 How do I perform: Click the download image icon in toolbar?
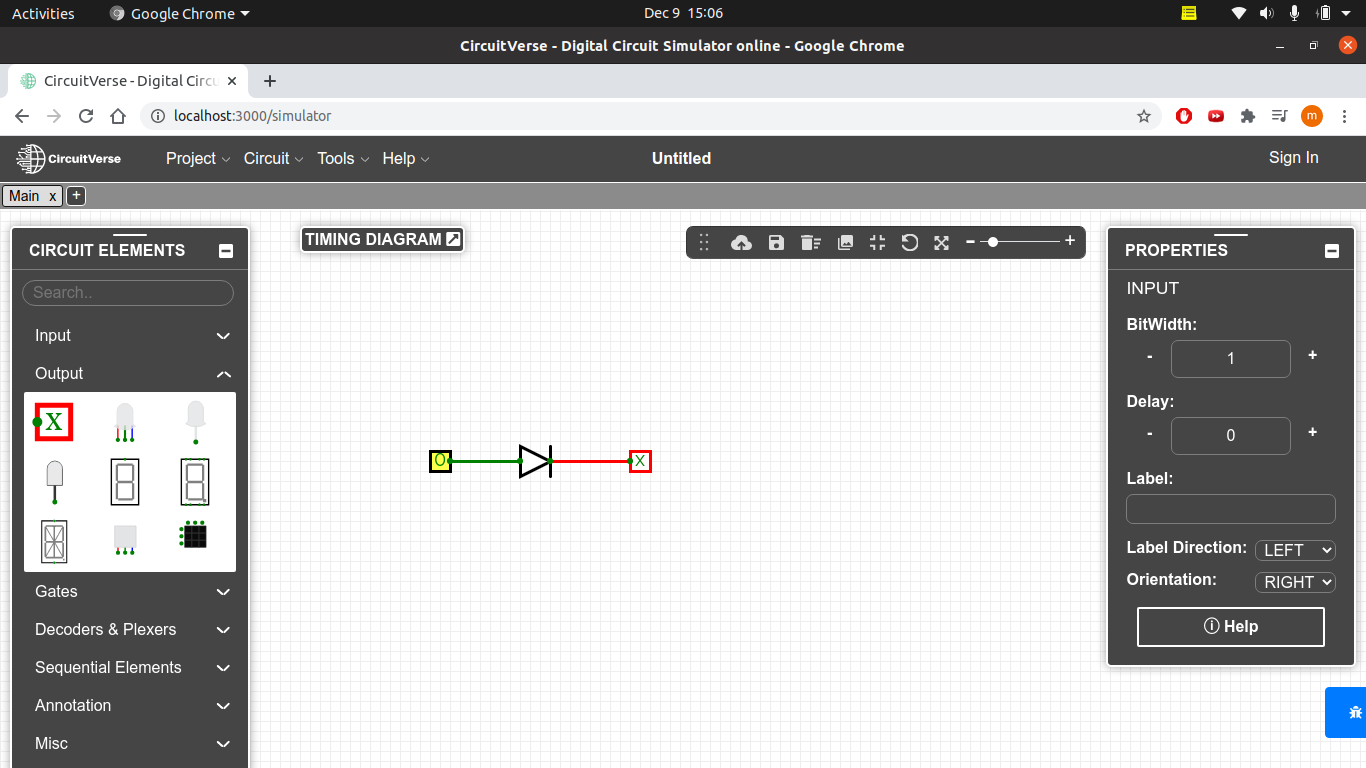(845, 242)
